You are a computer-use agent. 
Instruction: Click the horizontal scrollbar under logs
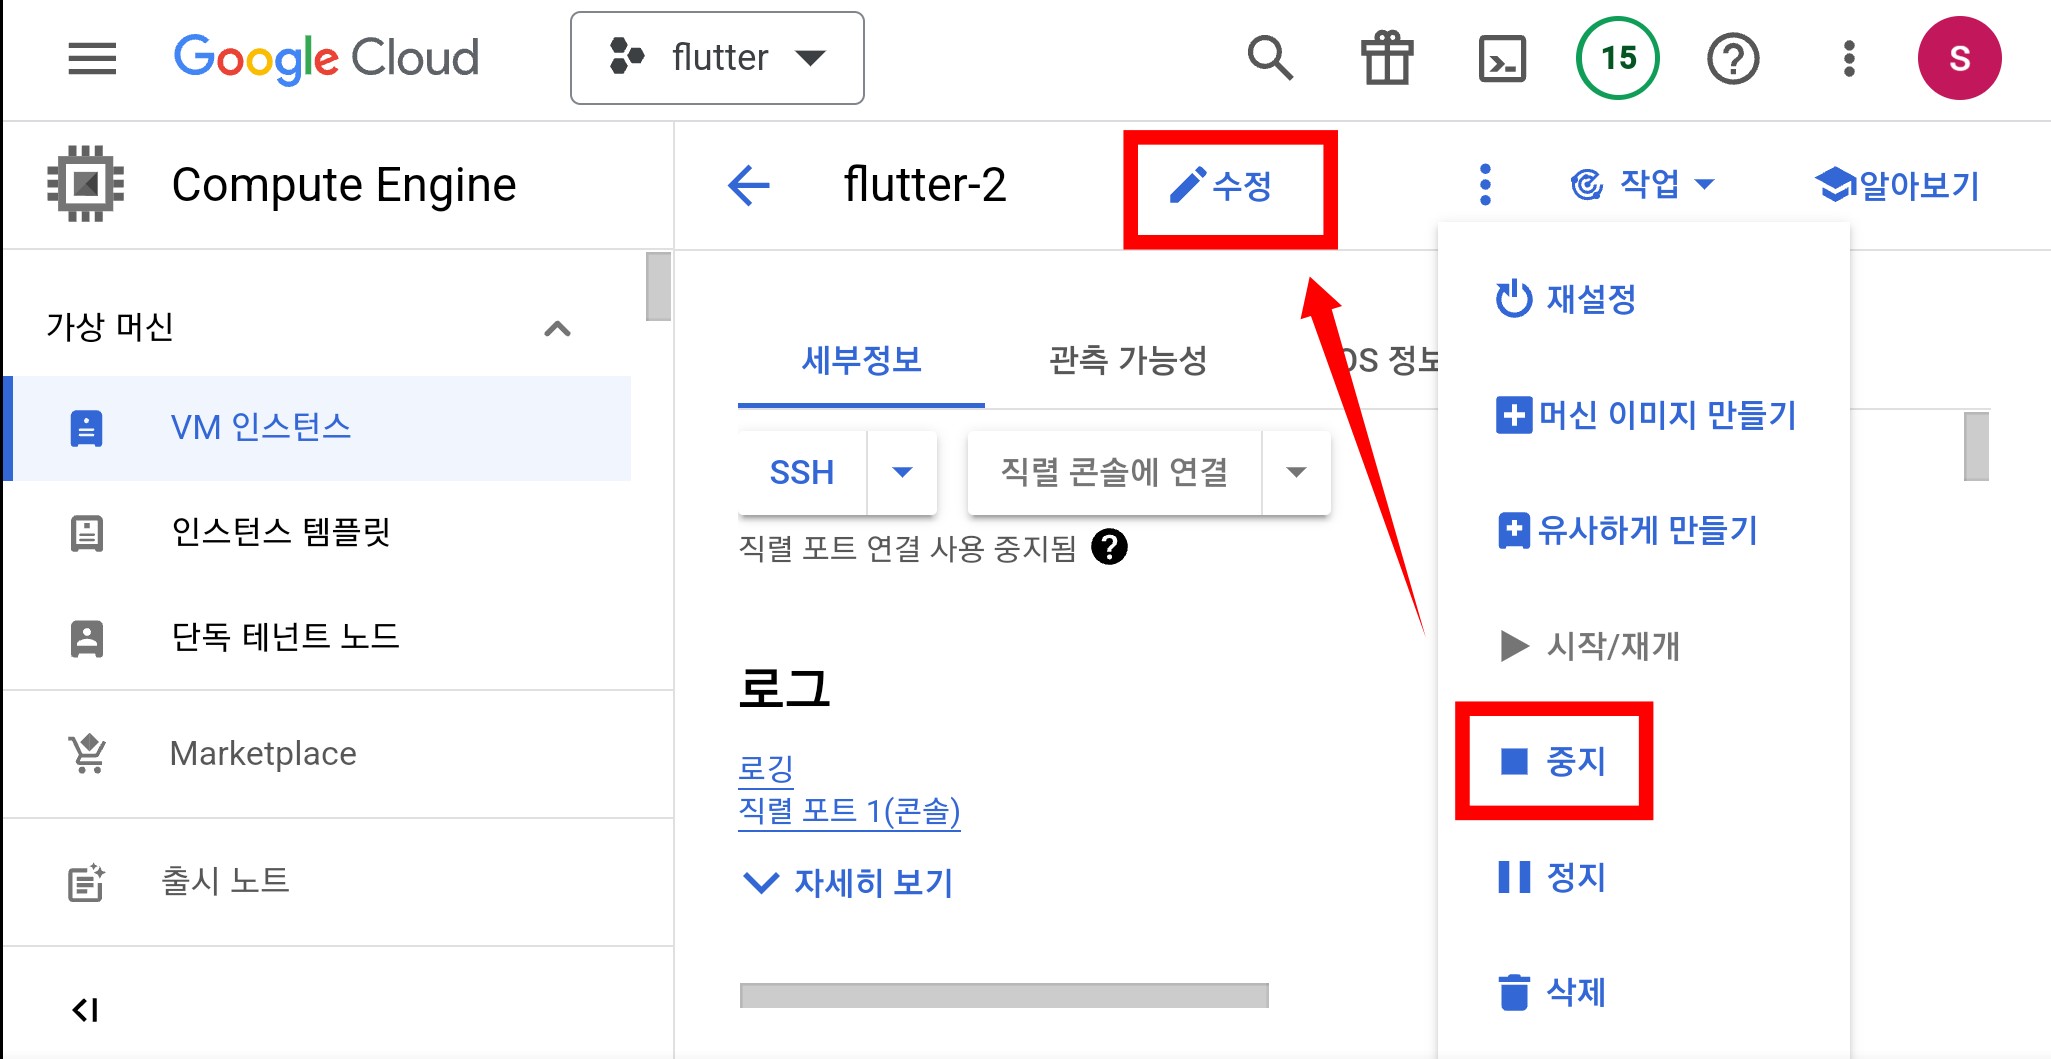pos(1004,995)
